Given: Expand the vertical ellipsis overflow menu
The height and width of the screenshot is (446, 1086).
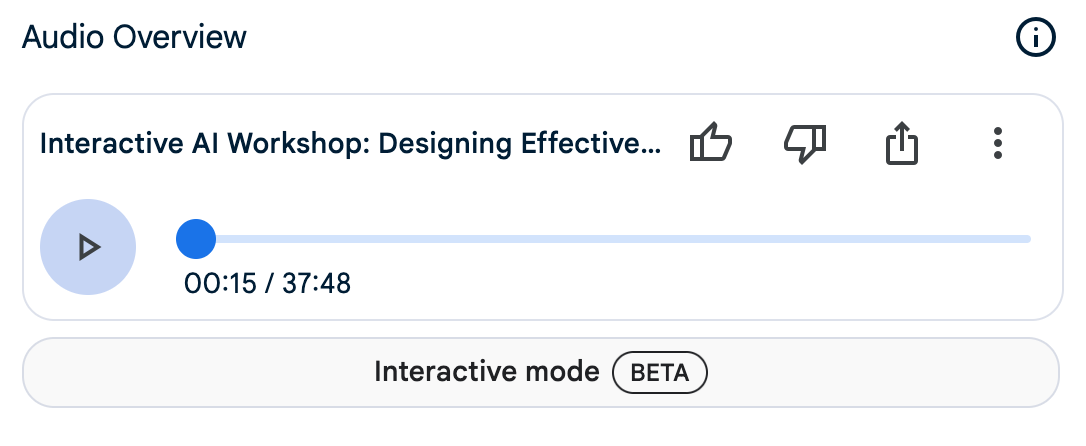Looking at the screenshot, I should tap(997, 143).
